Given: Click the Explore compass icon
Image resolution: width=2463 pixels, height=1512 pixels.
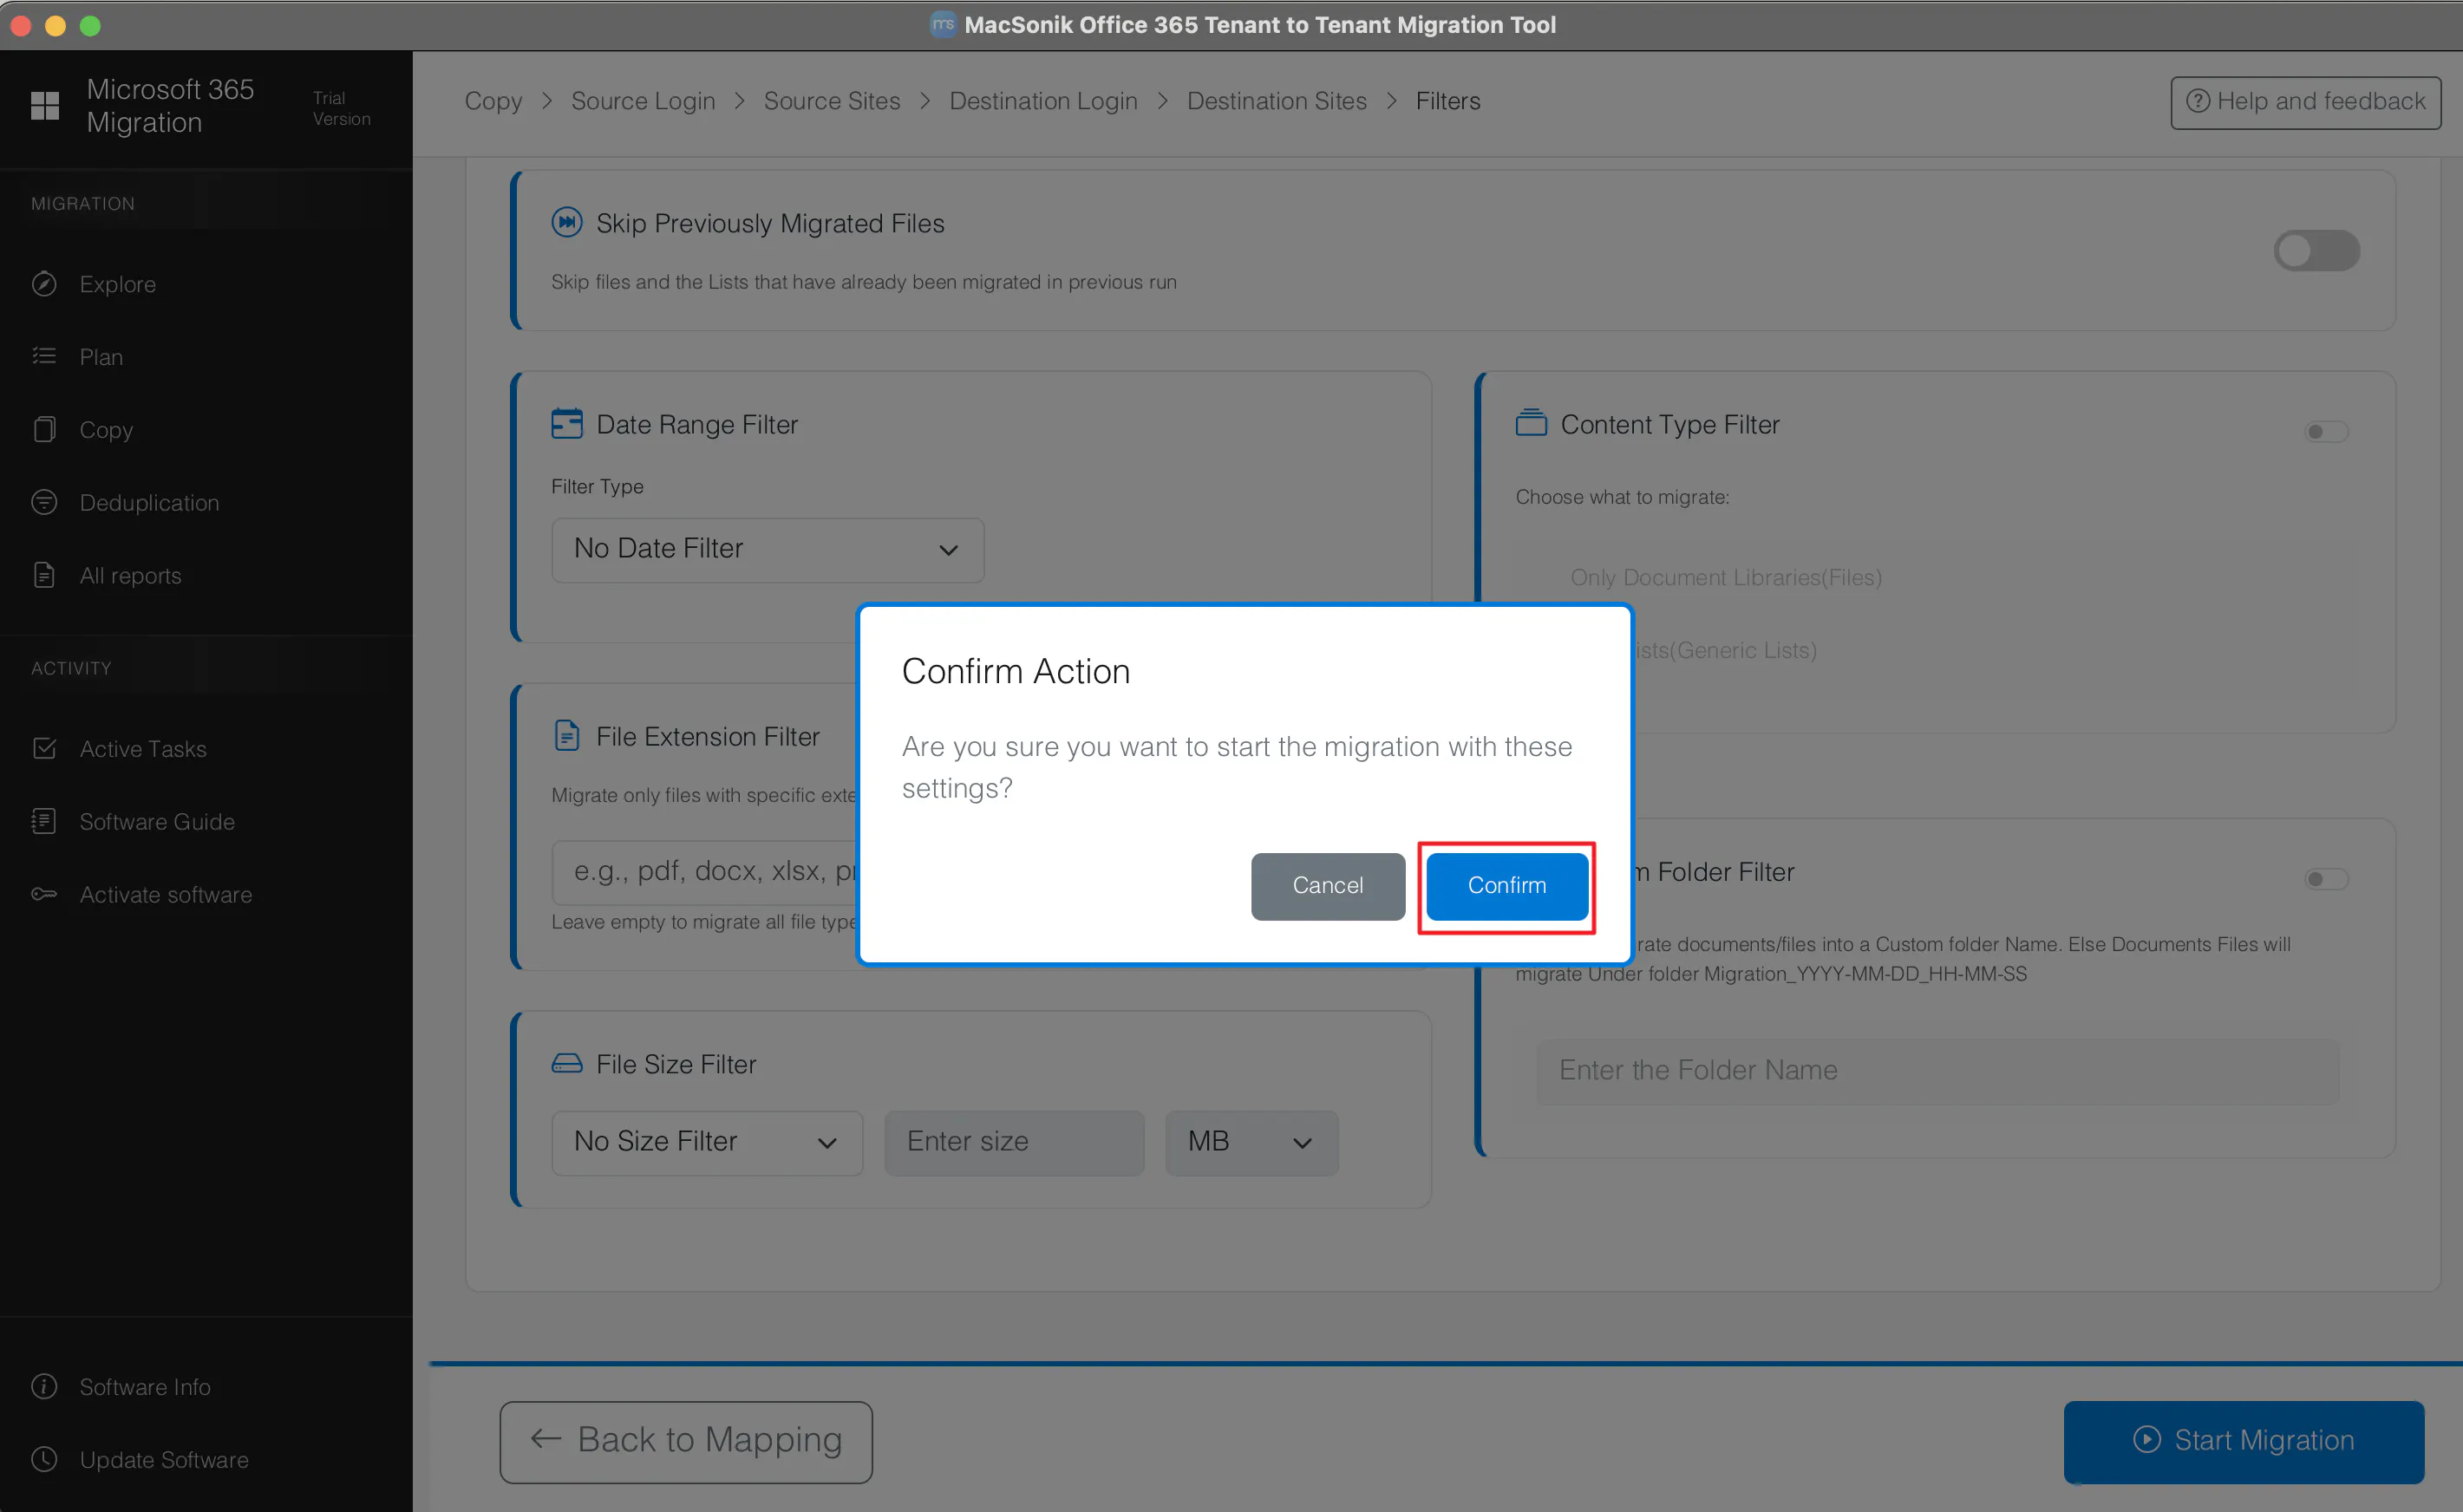Looking at the screenshot, I should click(44, 284).
